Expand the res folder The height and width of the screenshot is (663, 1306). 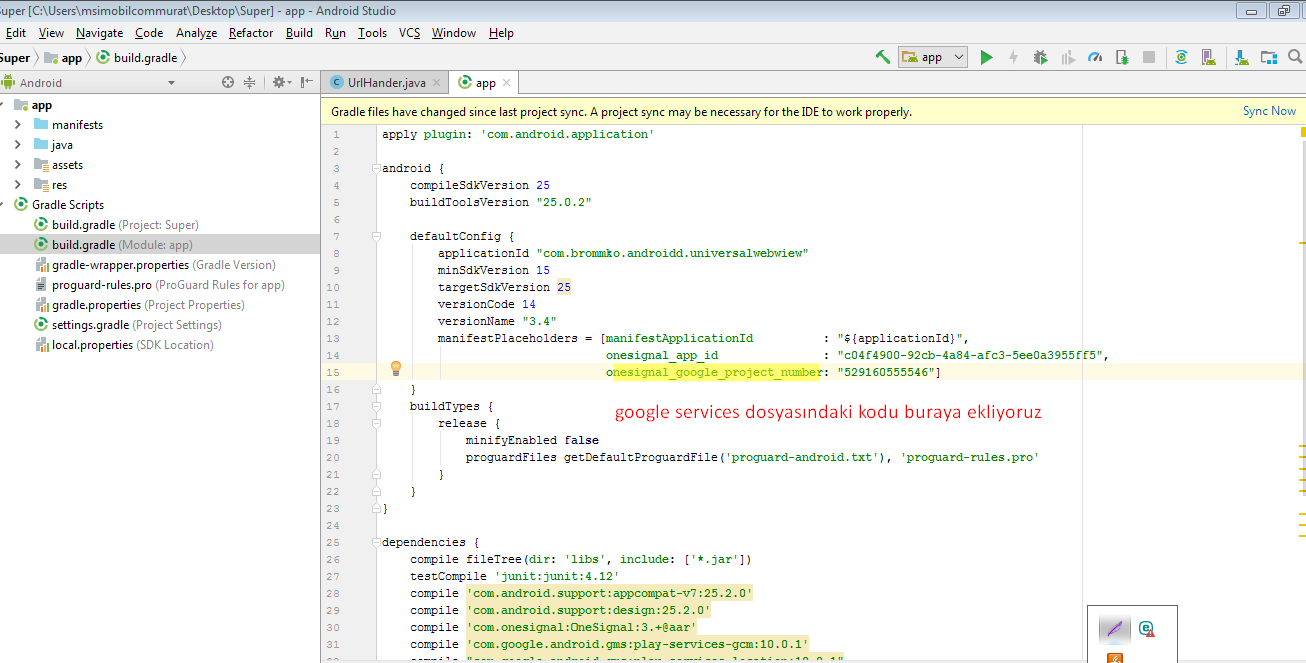(x=17, y=185)
